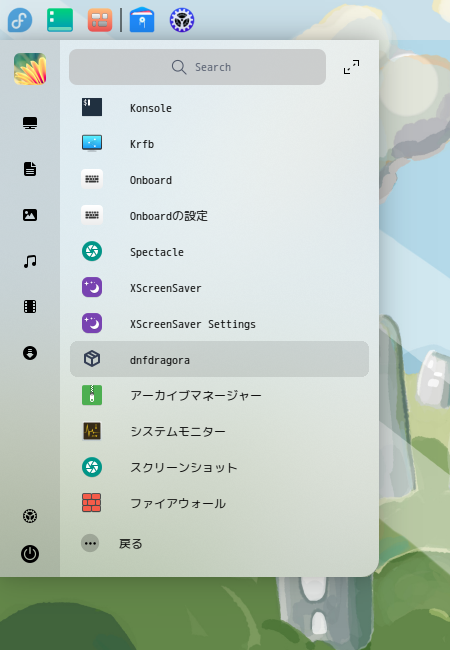Open the Desktop folder sidebar icon
Viewport: 450px width, 650px height.
[x=30, y=123]
